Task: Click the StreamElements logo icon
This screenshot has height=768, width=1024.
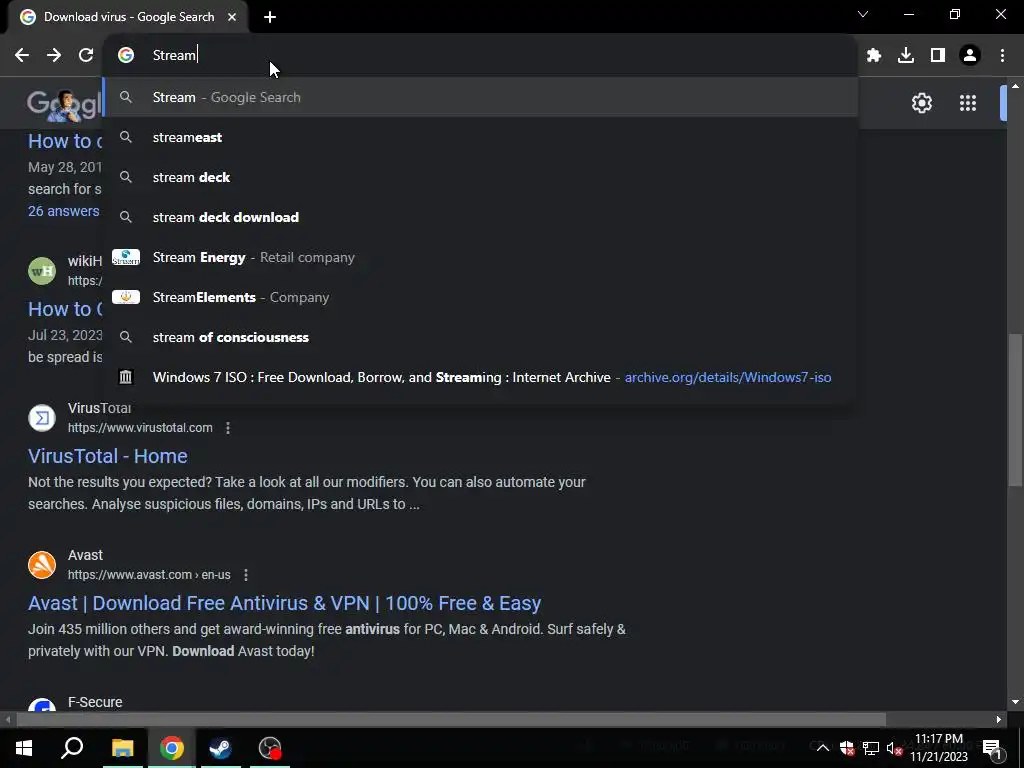Action: point(125,297)
